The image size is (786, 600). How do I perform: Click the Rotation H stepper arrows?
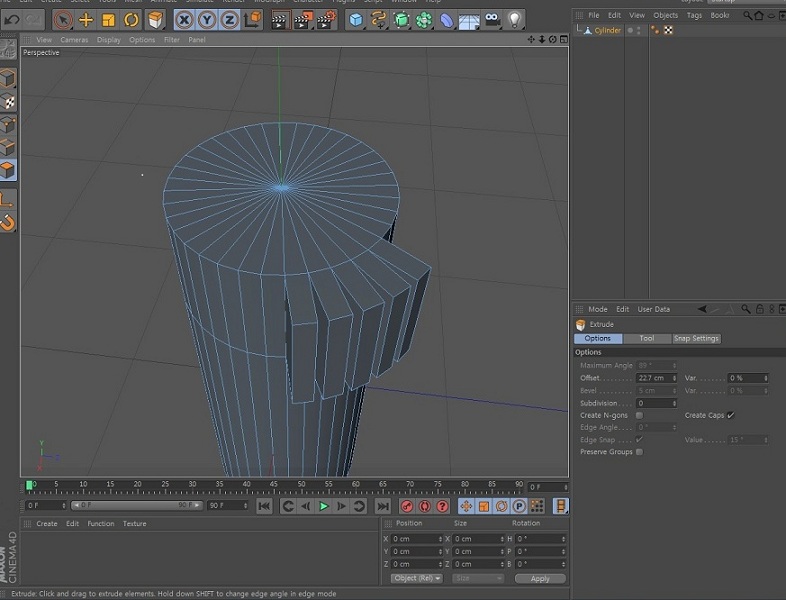point(563,539)
